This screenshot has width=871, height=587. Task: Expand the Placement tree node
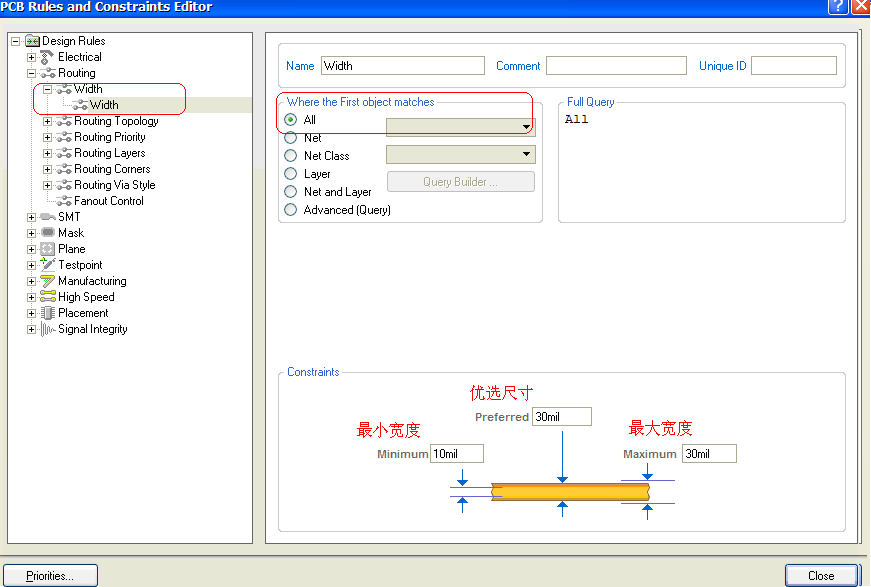[x=32, y=313]
